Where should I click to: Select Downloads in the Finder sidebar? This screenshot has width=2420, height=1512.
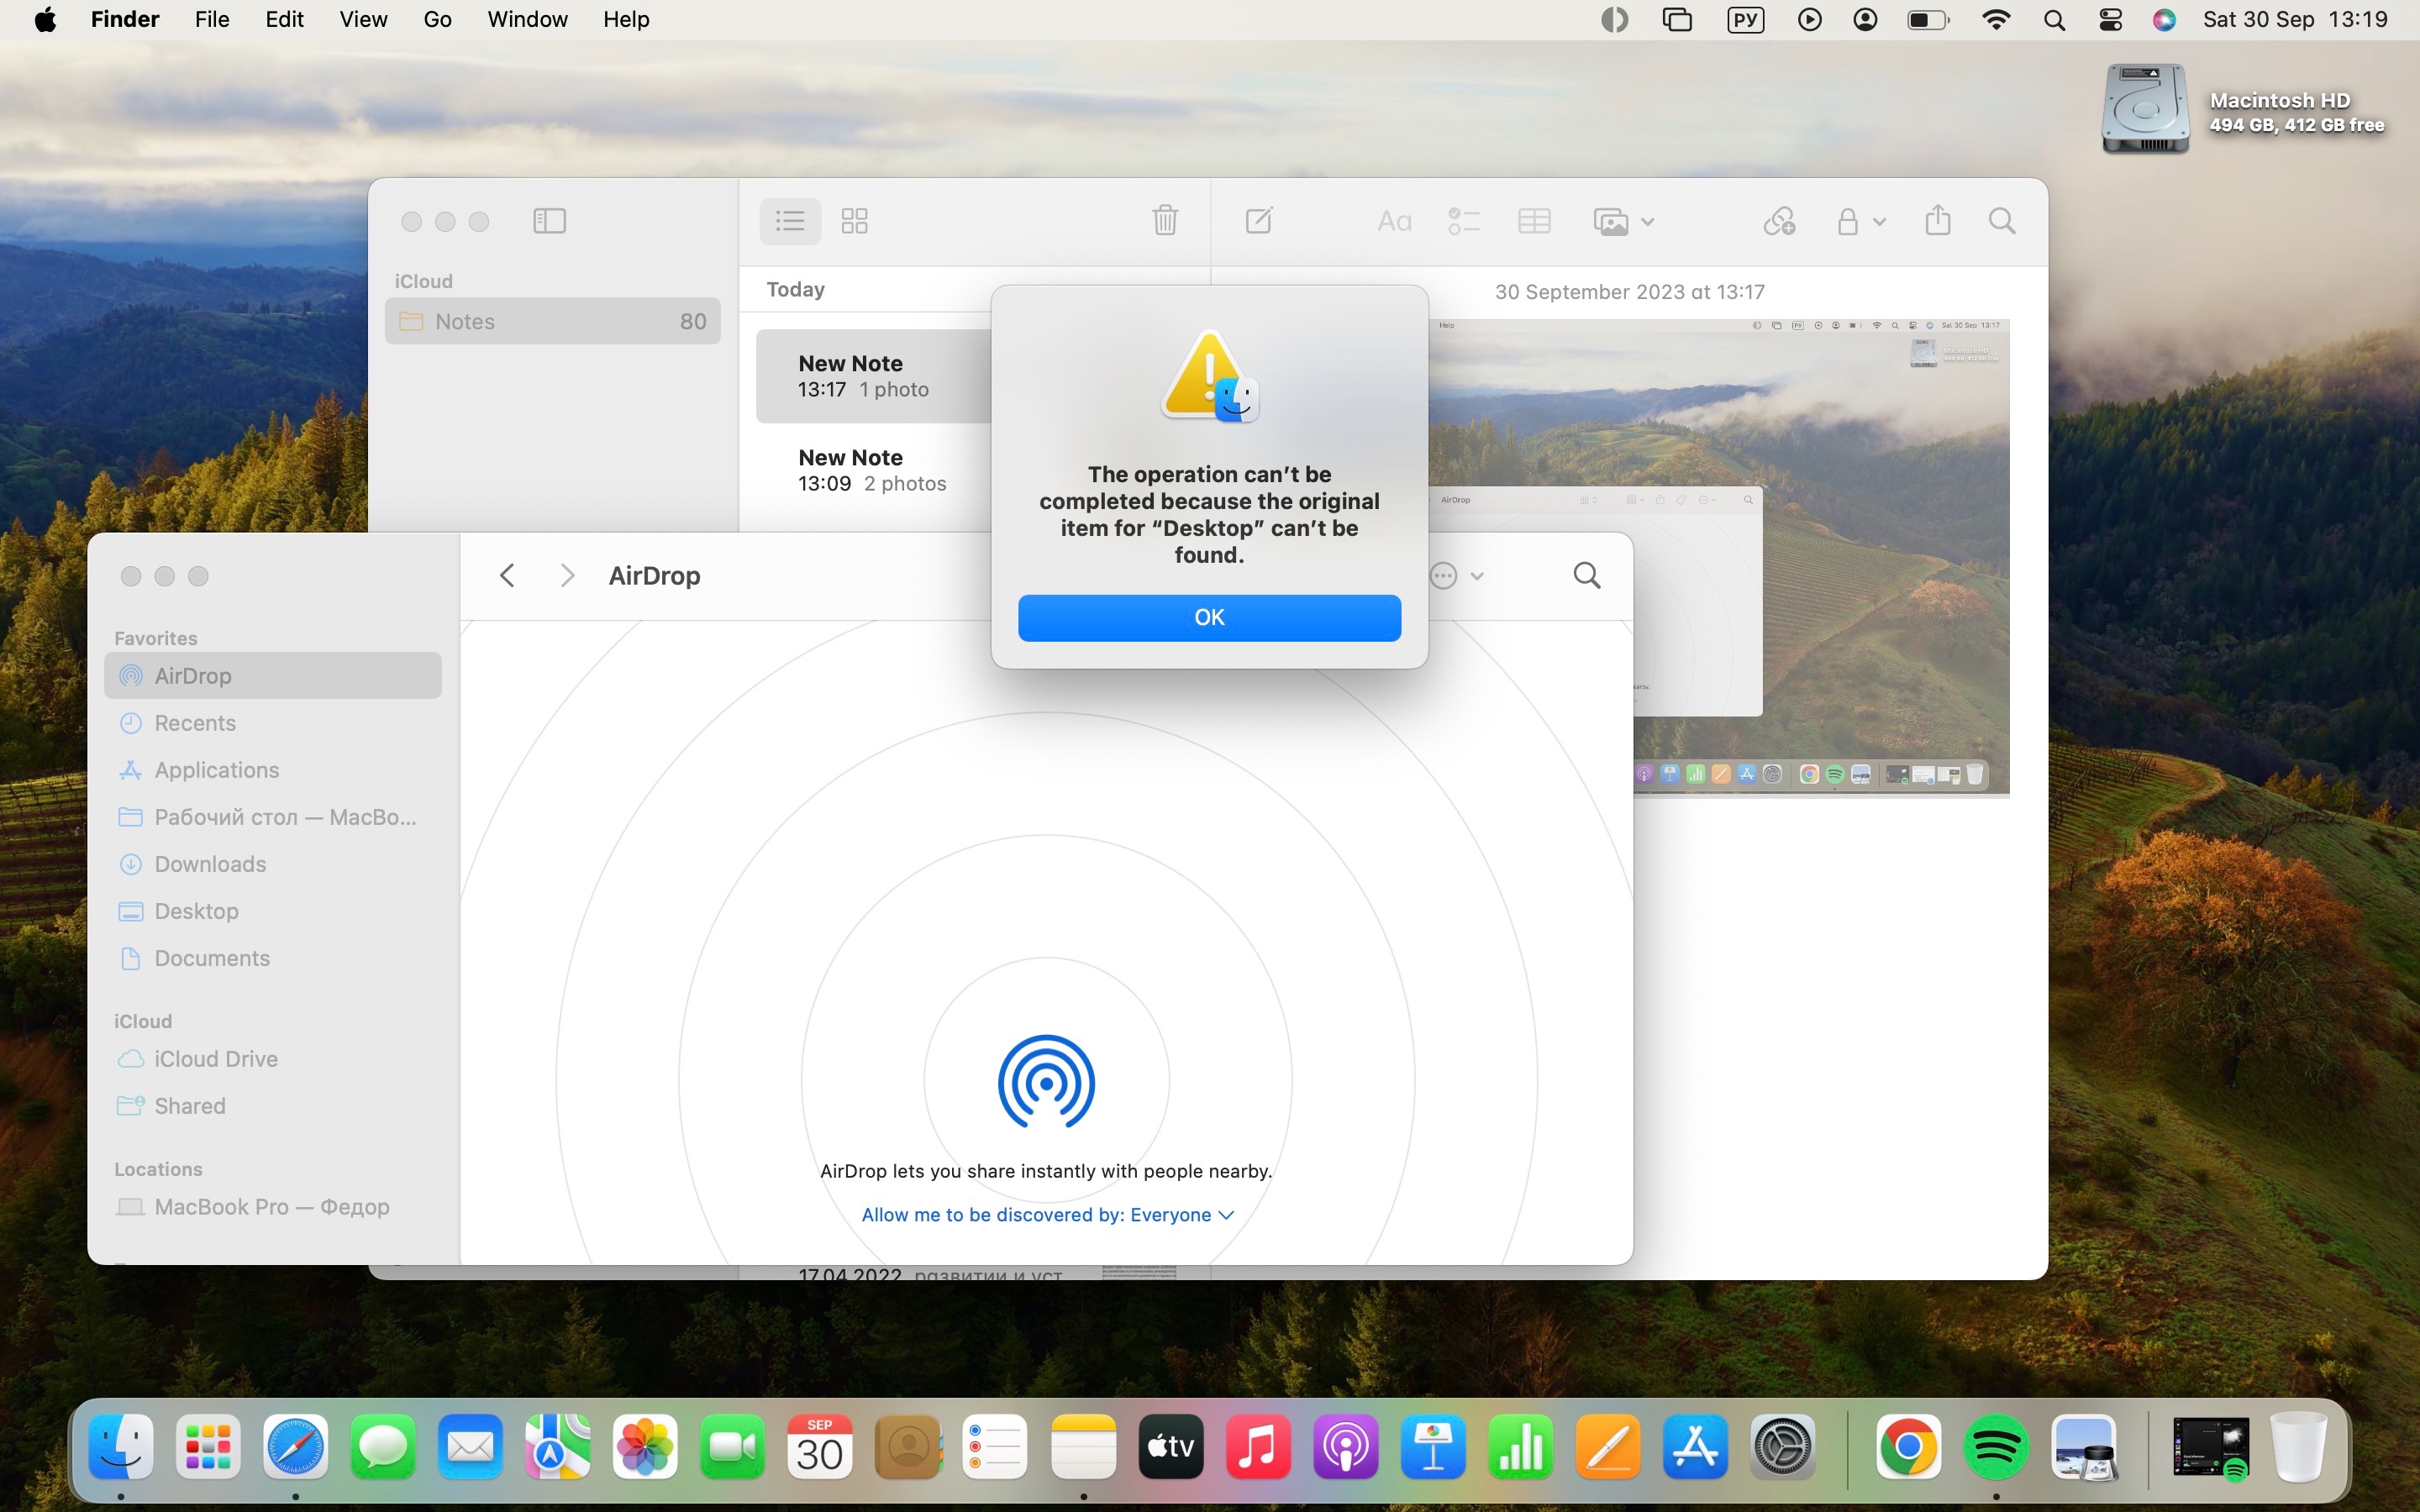tap(210, 864)
